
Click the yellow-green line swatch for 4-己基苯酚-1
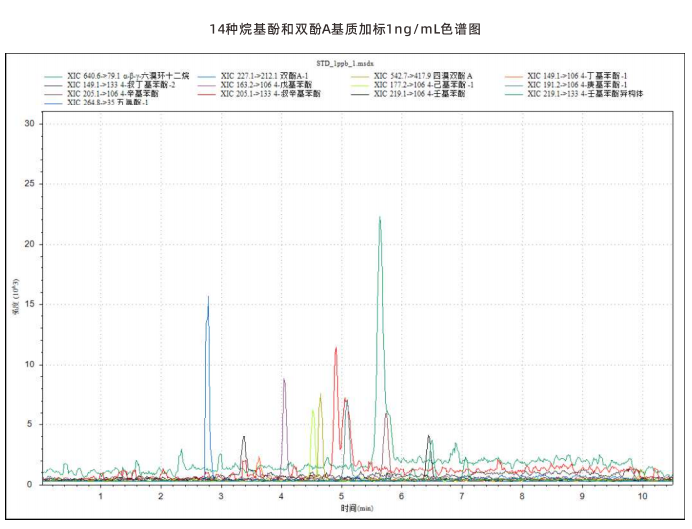click(x=361, y=85)
